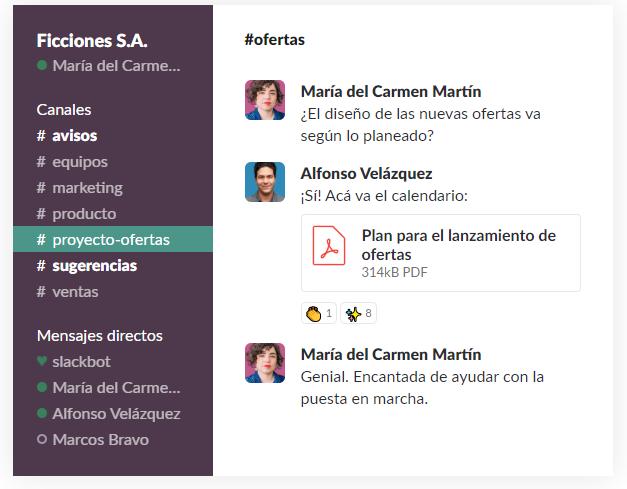Click the green status dot beside Alfonso Velázquez in sidebar

42,413
